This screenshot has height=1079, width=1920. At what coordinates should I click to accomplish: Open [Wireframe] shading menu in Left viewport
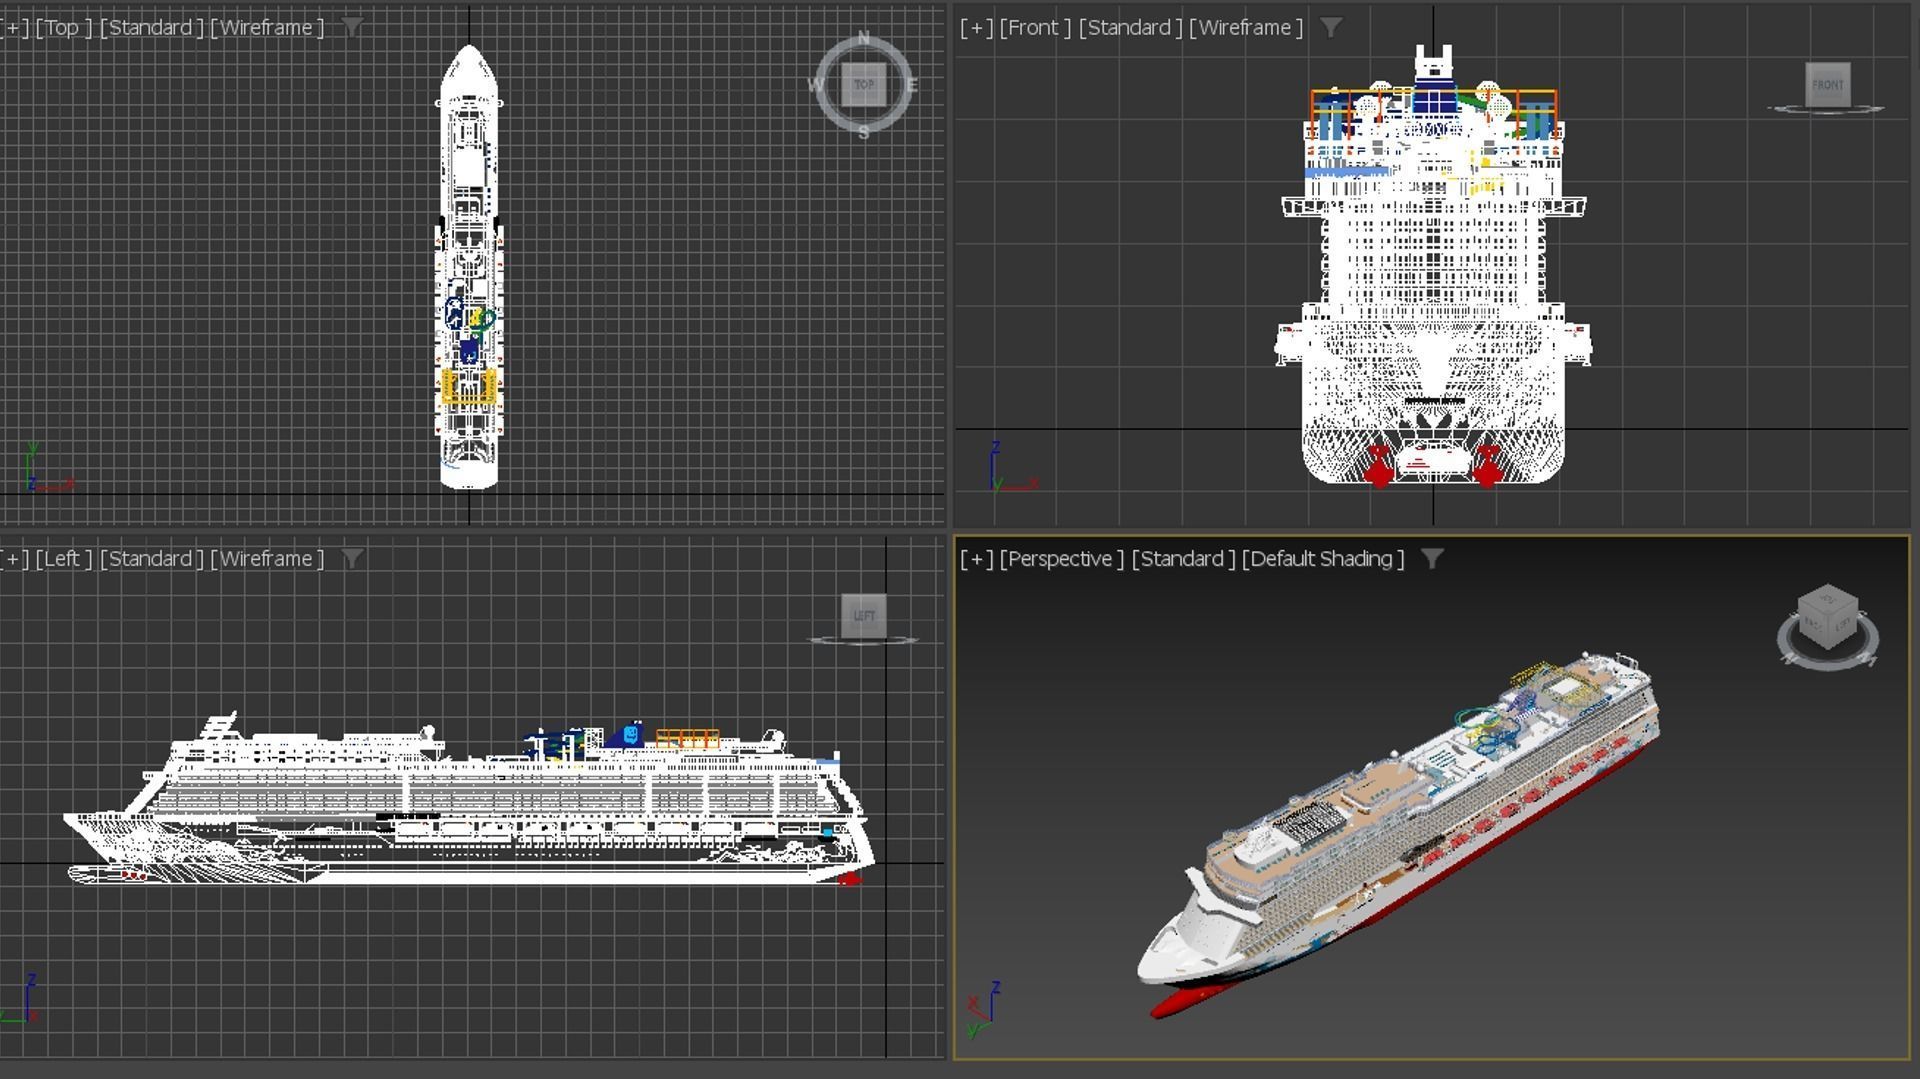[x=267, y=558]
